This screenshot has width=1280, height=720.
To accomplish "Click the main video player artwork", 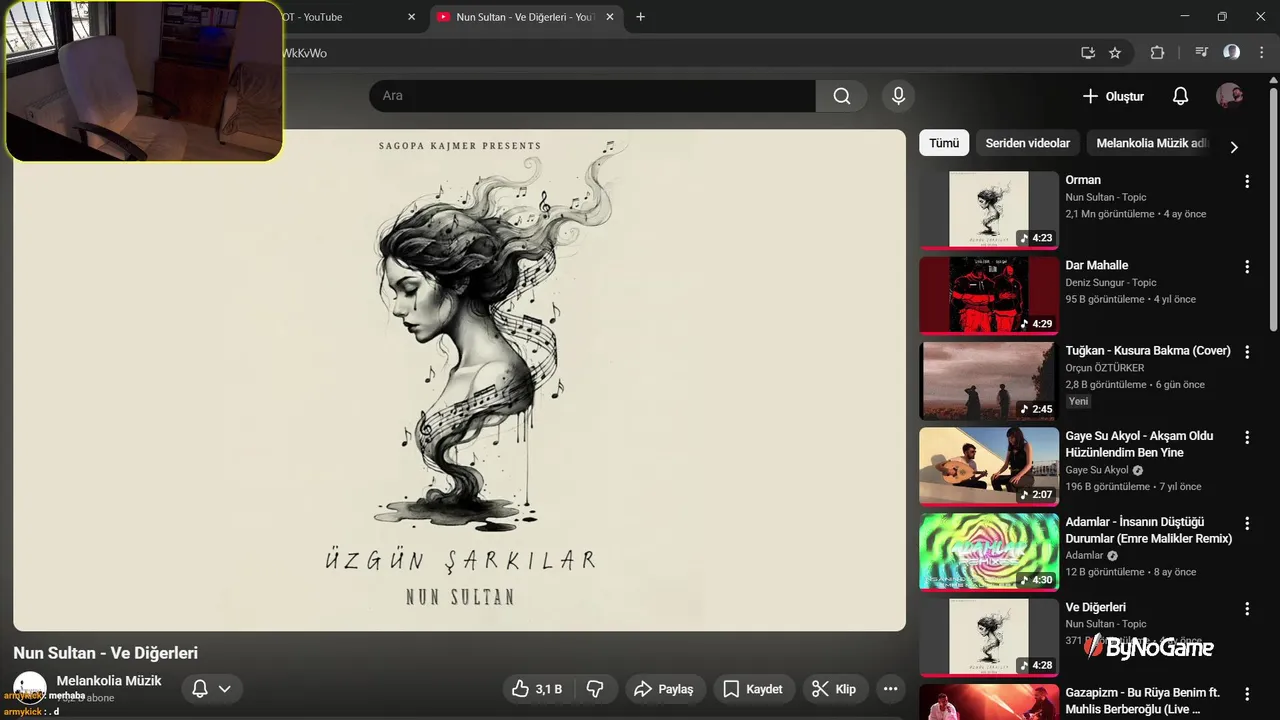I will (459, 380).
